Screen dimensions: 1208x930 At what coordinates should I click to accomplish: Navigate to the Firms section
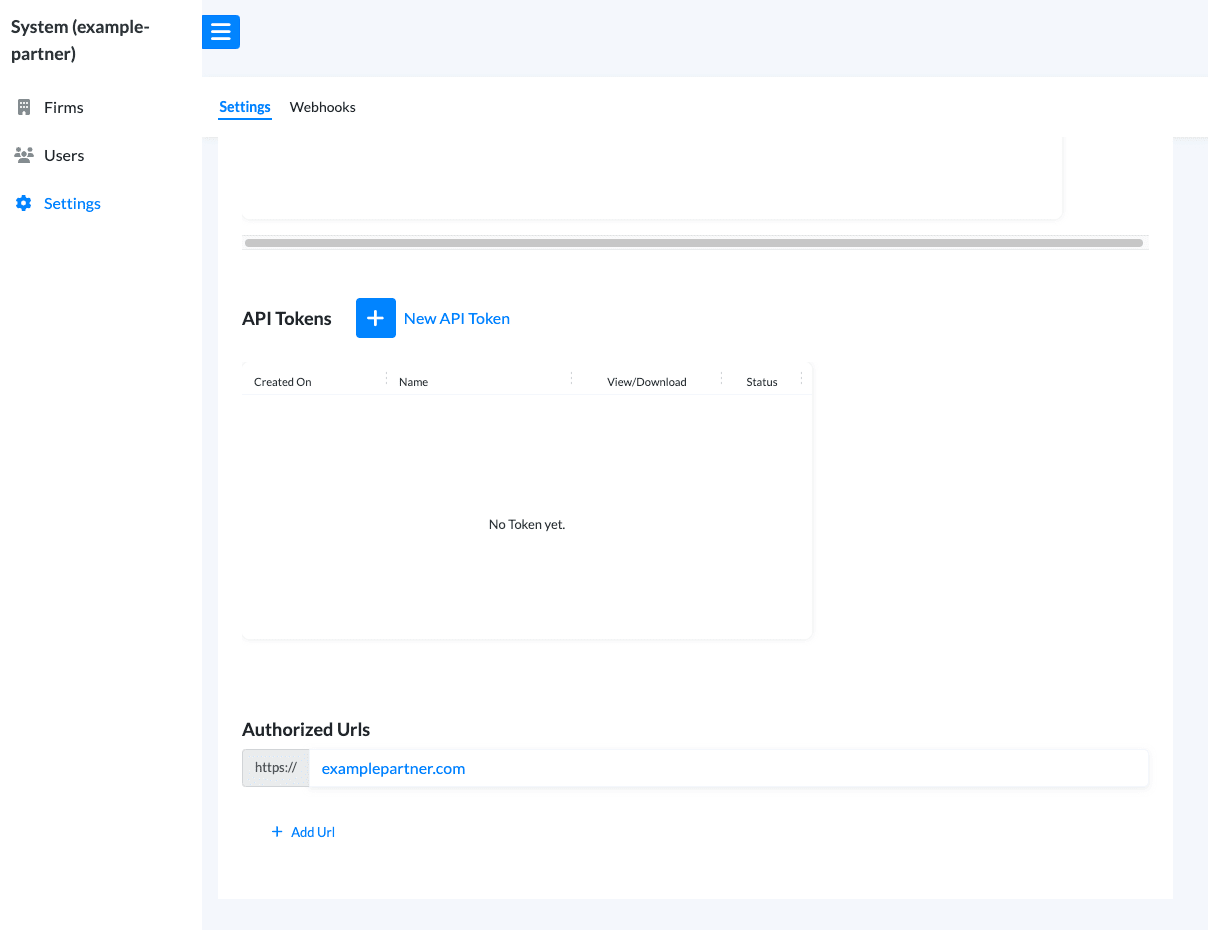[x=62, y=107]
